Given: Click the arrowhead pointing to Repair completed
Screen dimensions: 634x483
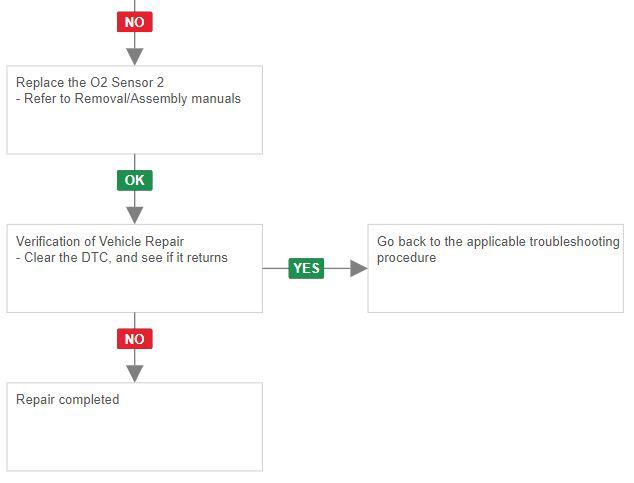Looking at the screenshot, I should click(135, 373).
